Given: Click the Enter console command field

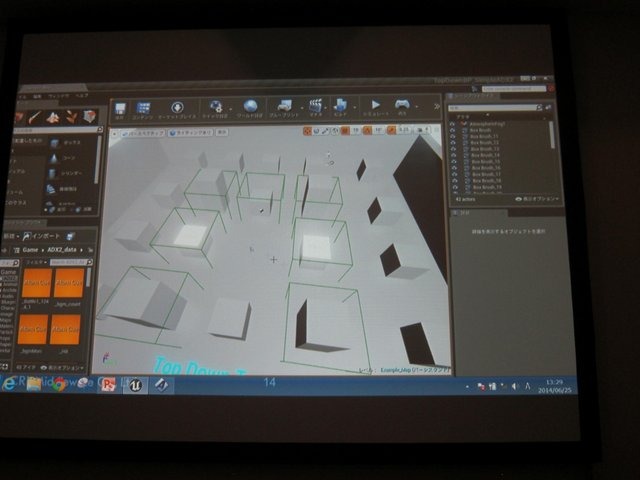Looking at the screenshot, I should tap(513, 89).
